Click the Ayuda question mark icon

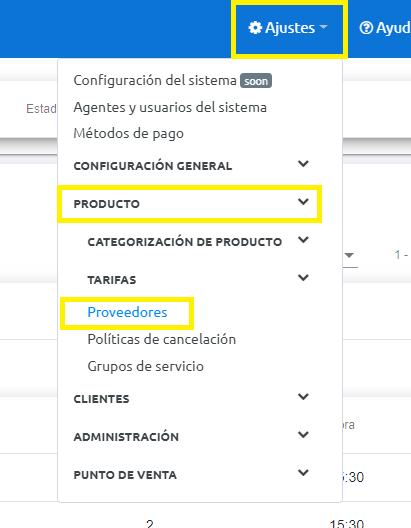pos(366,28)
